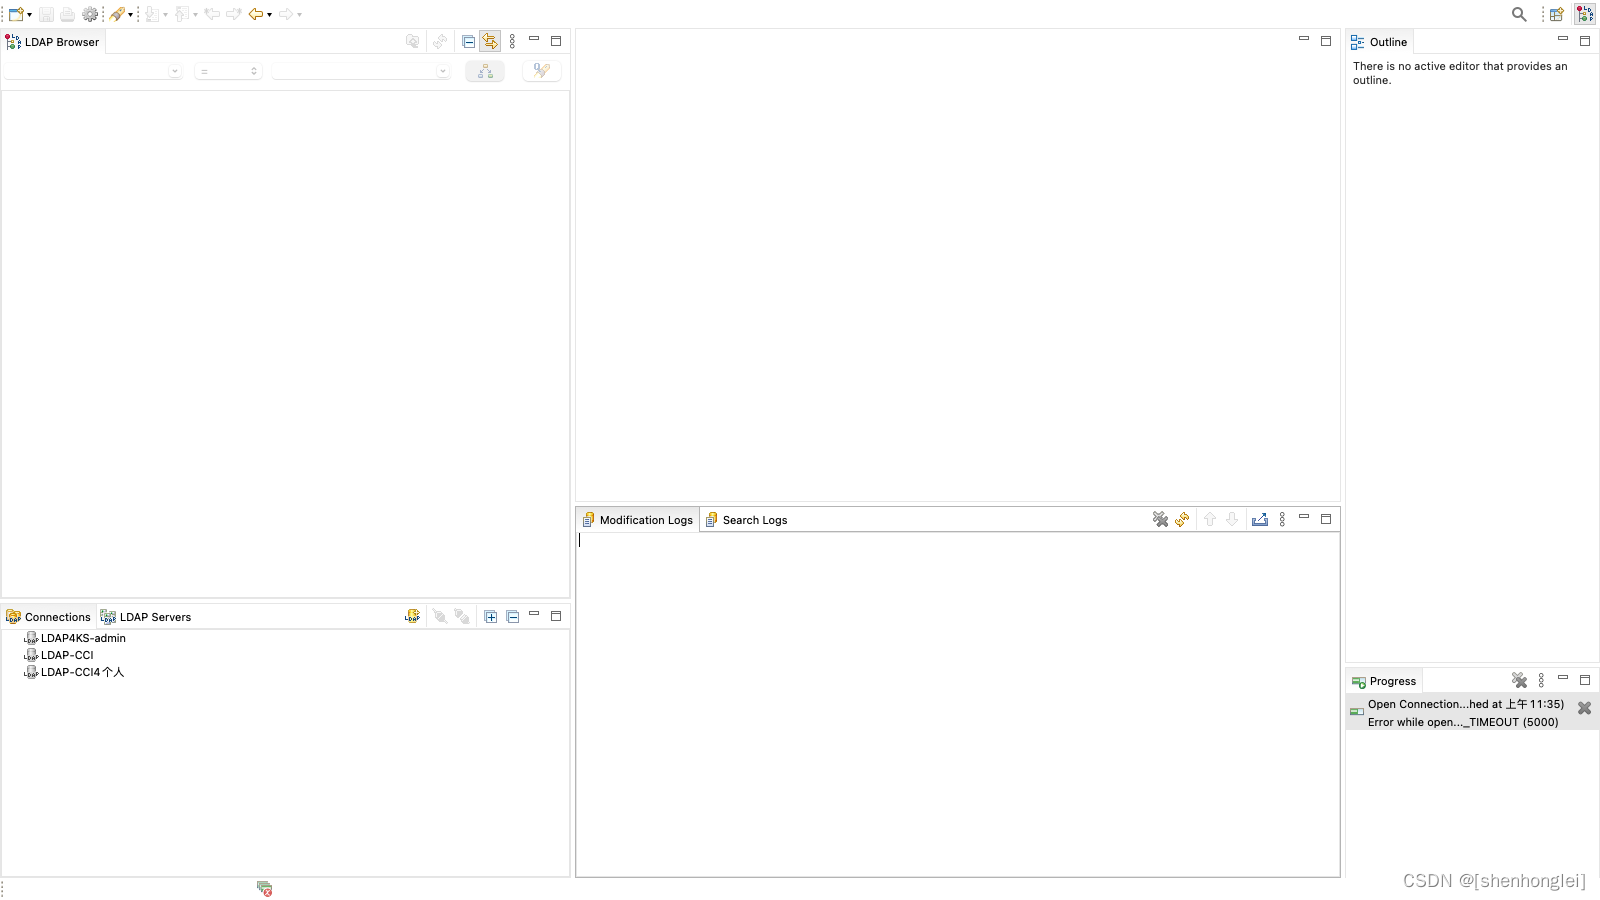Select the LDAP Browser tab

point(53,42)
